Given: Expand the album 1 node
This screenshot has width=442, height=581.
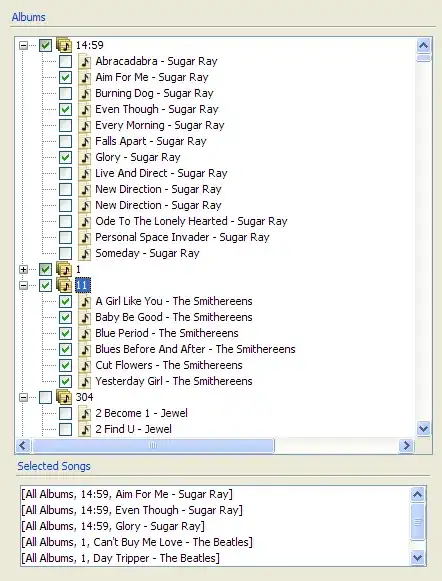Looking at the screenshot, I should click(23, 269).
